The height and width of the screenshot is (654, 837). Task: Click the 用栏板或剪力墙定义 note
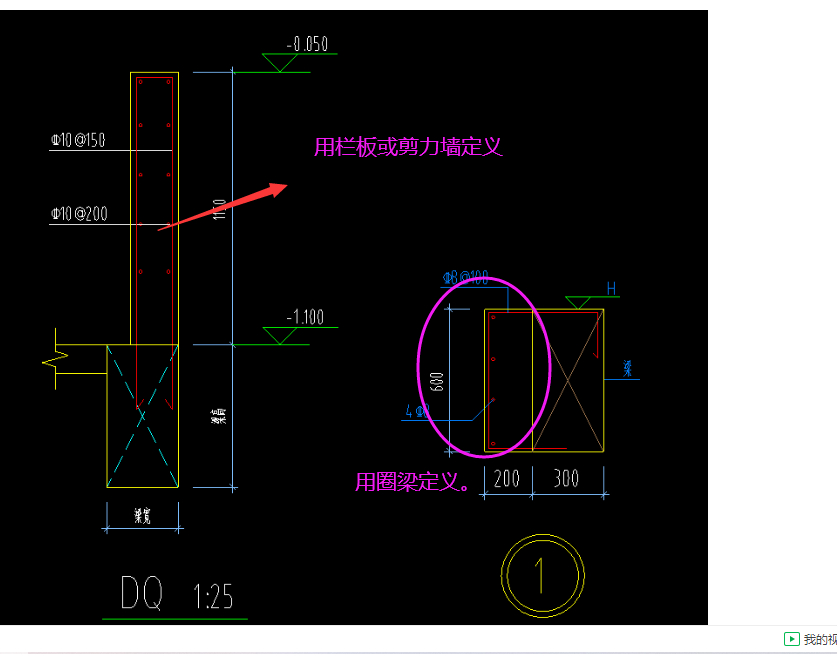point(408,147)
